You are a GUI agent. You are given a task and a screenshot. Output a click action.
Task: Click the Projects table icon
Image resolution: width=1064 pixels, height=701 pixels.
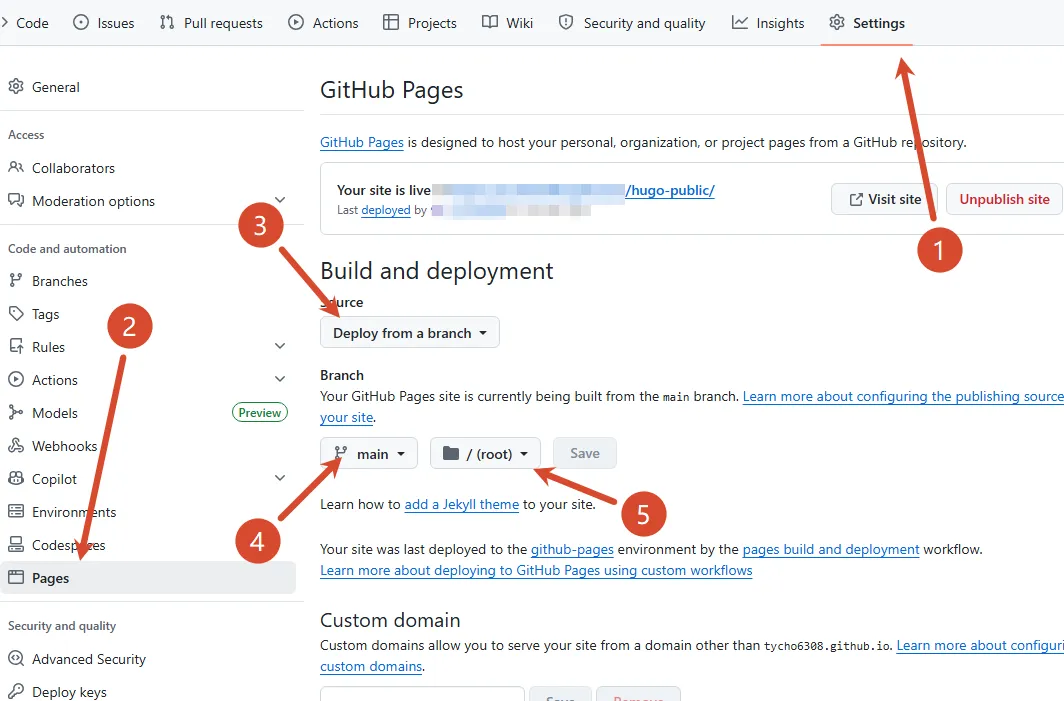pos(391,22)
